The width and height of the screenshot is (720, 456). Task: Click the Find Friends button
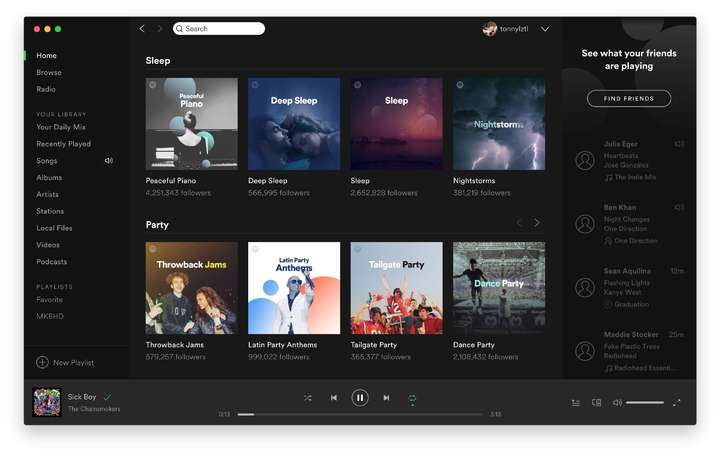629,99
